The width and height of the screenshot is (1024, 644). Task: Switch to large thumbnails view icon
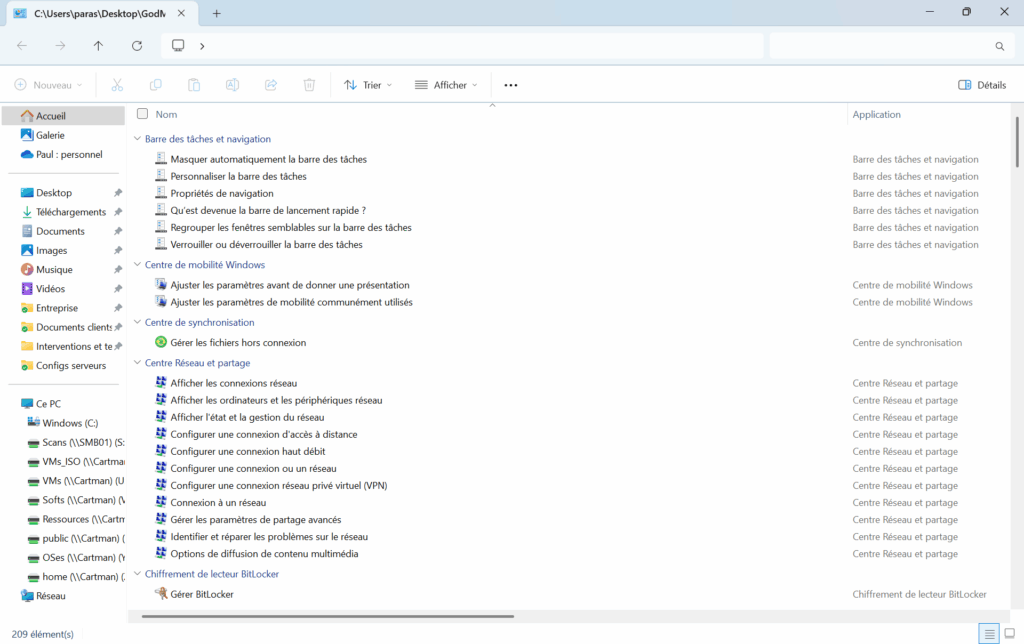click(1010, 634)
